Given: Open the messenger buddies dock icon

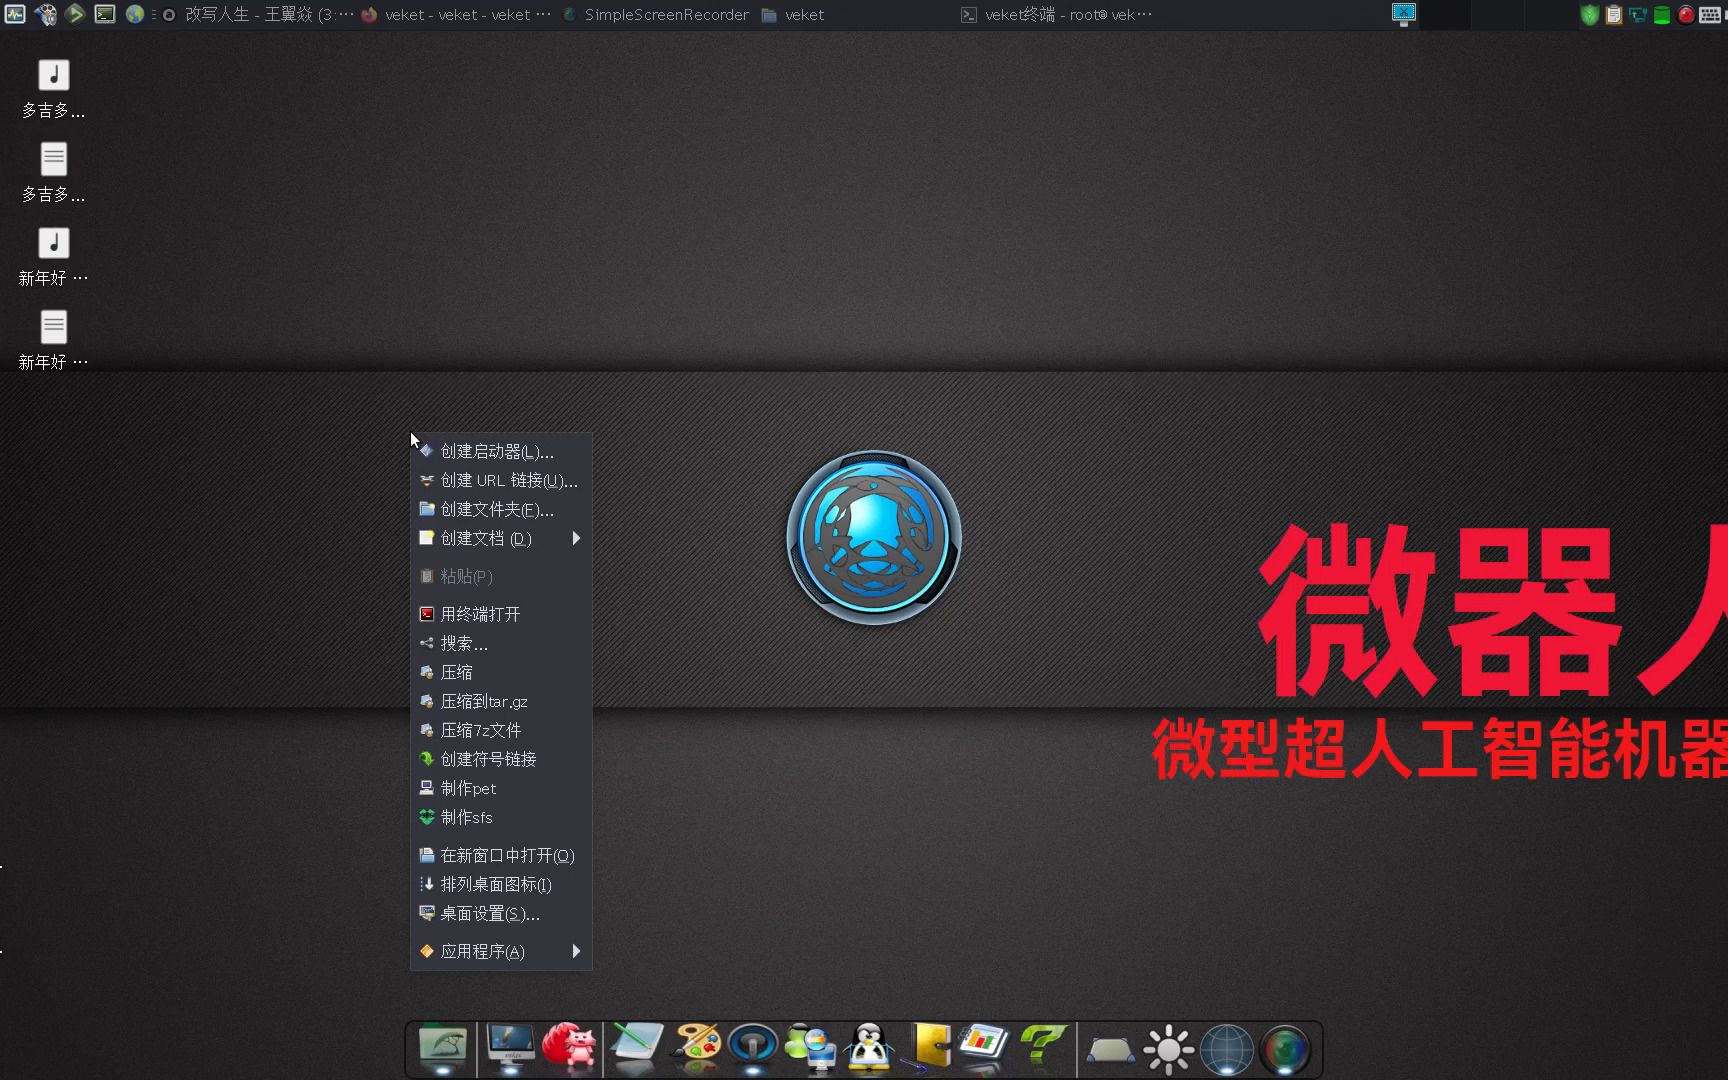Looking at the screenshot, I should click(811, 1048).
